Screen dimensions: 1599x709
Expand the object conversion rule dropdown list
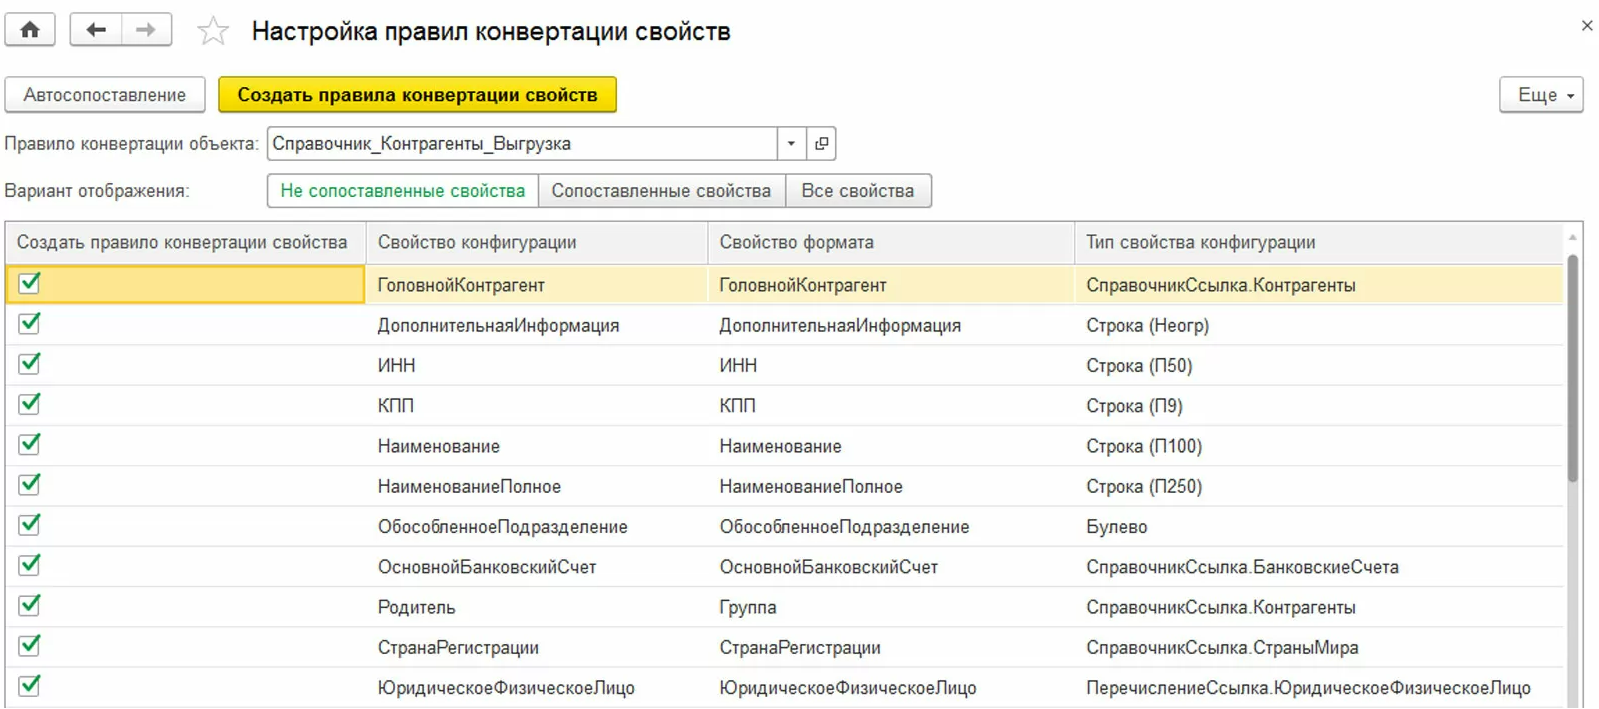tap(791, 144)
